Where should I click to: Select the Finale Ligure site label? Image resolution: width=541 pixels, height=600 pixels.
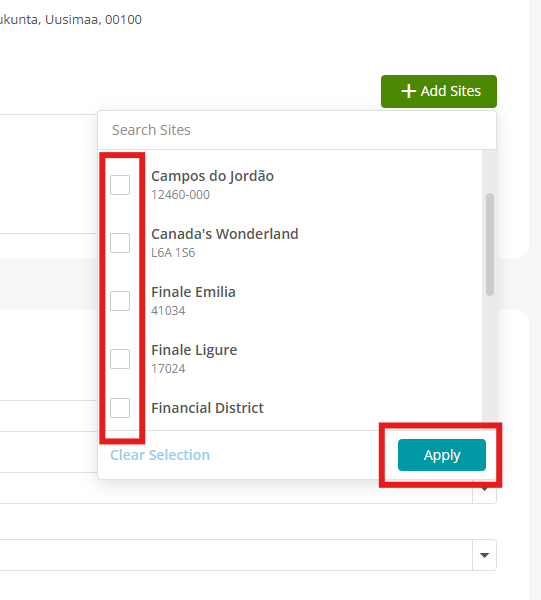(x=194, y=350)
